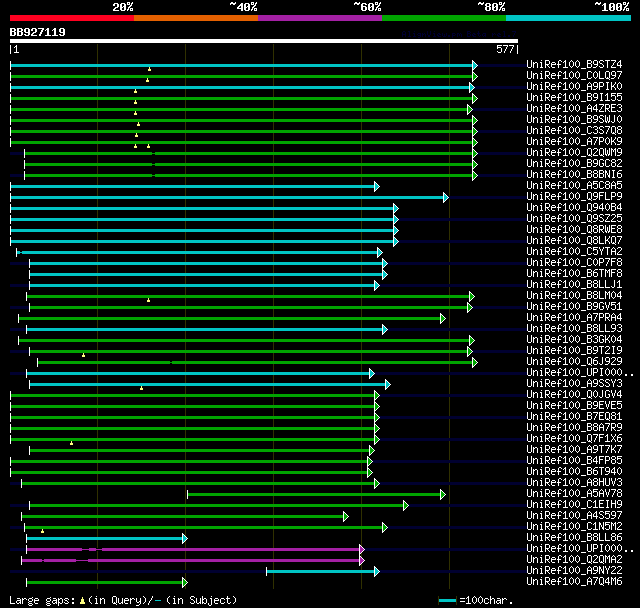
Task: Select the UniRef100_A9PIK0 hit label
Action: coord(574,87)
